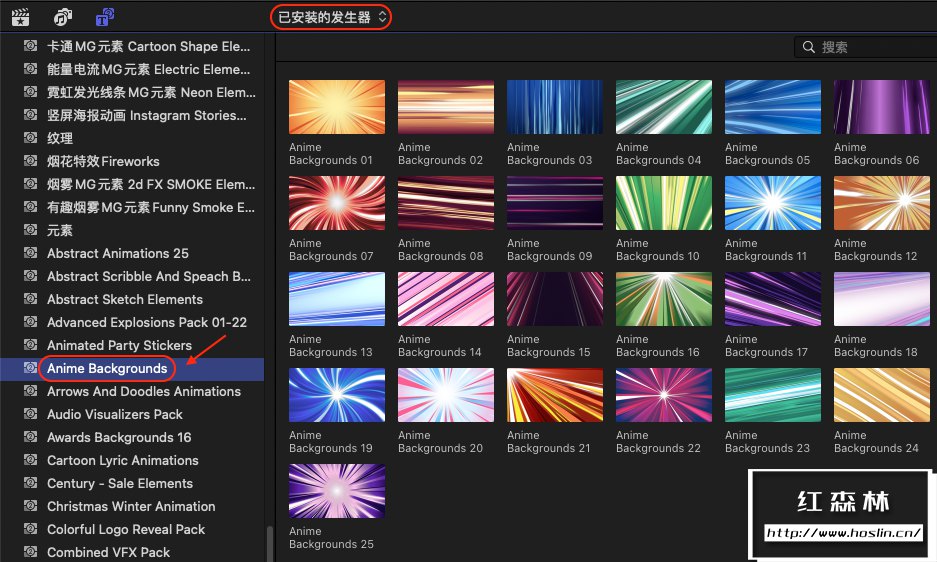Select Anime Backgrounds 16 thumbnail
This screenshot has height=562, width=937.
click(x=664, y=299)
